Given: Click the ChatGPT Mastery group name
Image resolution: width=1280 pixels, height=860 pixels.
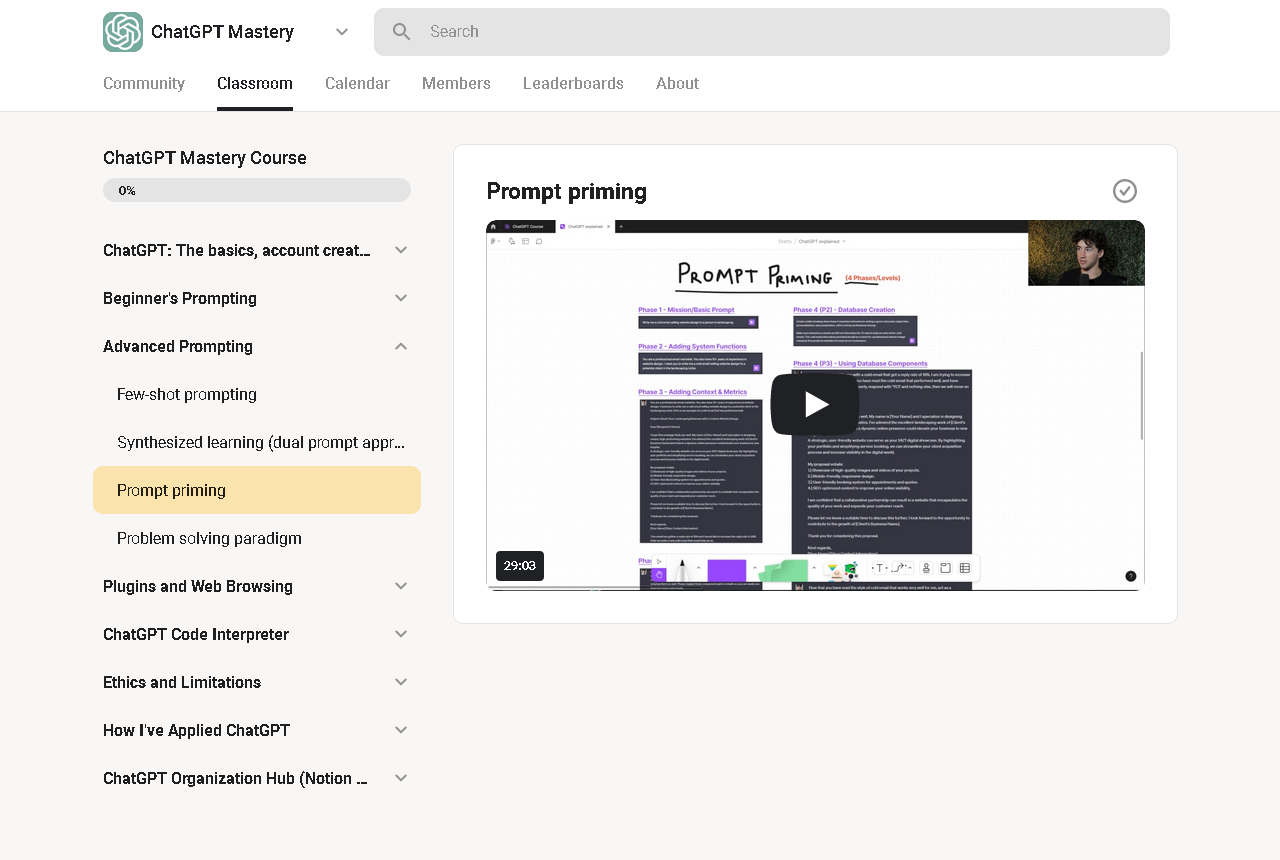Looking at the screenshot, I should pos(222,32).
